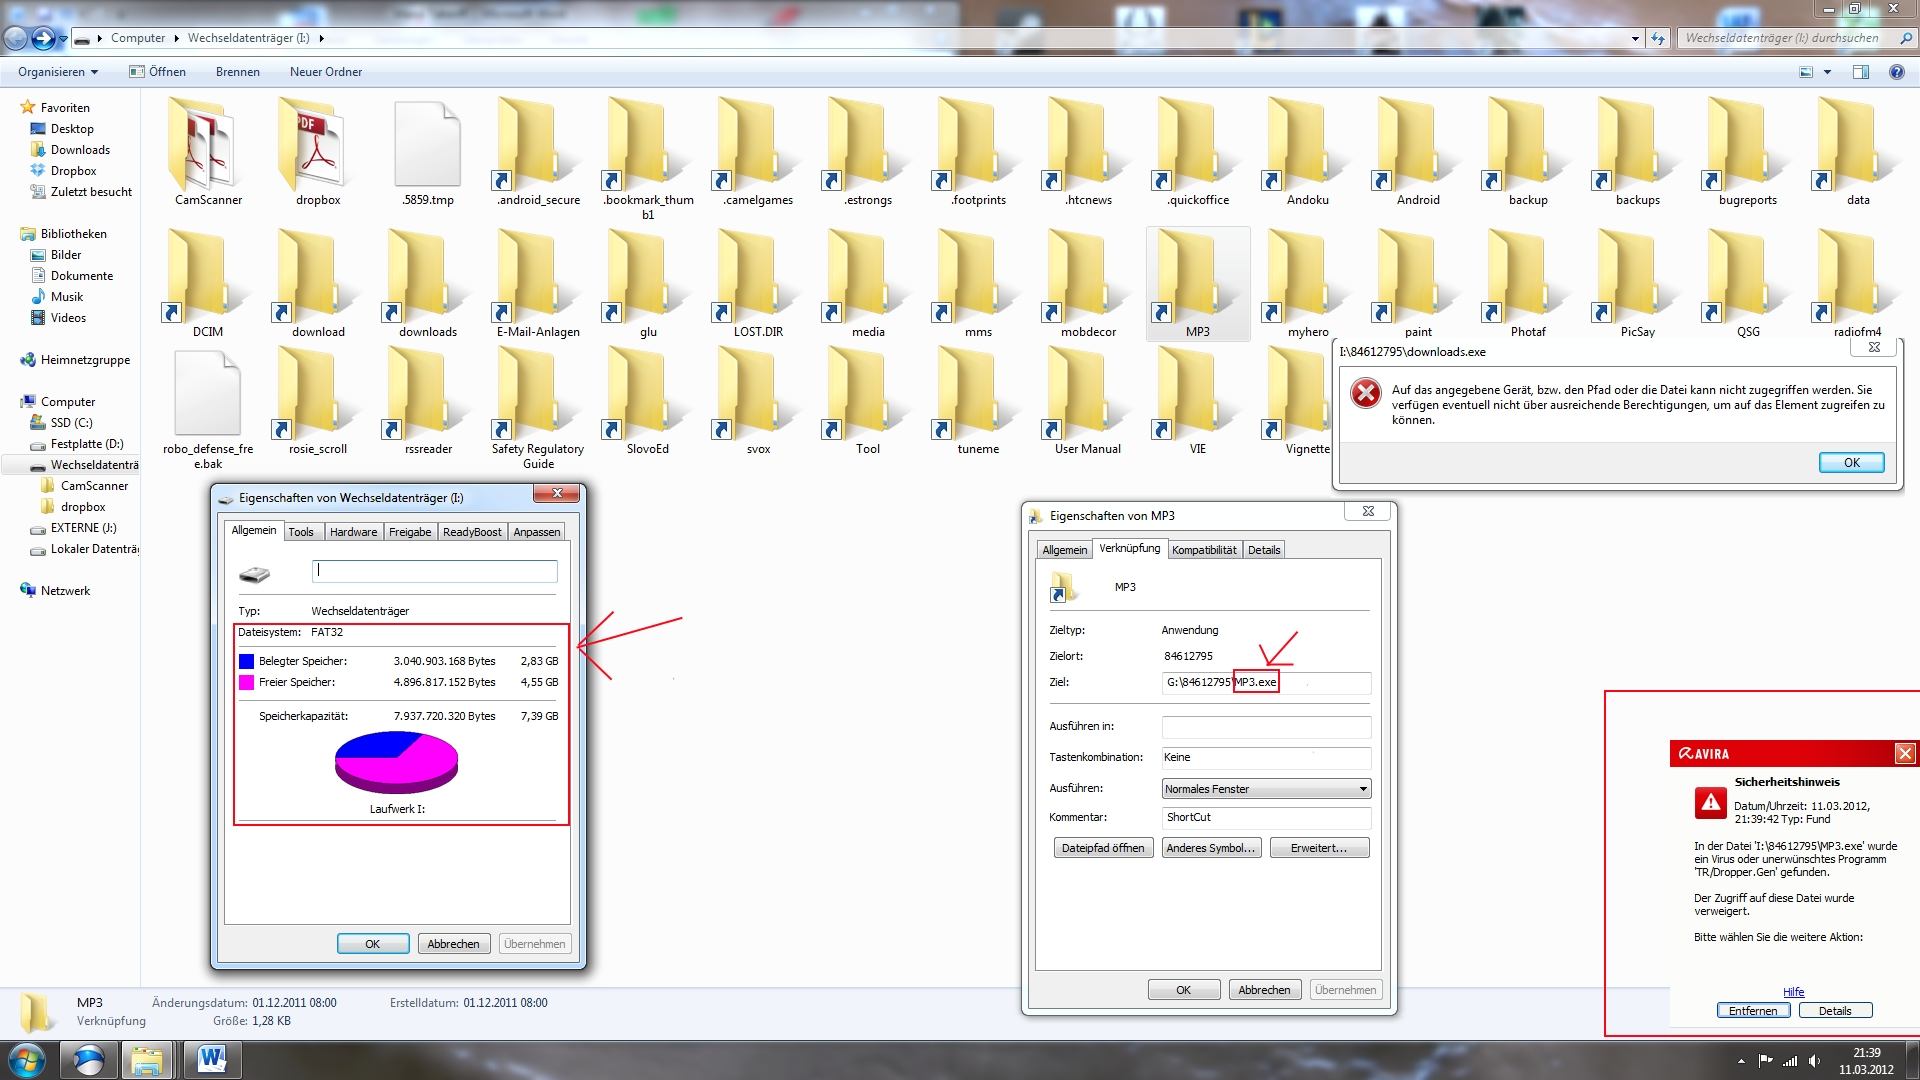
Task: Select the .5859.tmp file icon
Action: coord(428,145)
